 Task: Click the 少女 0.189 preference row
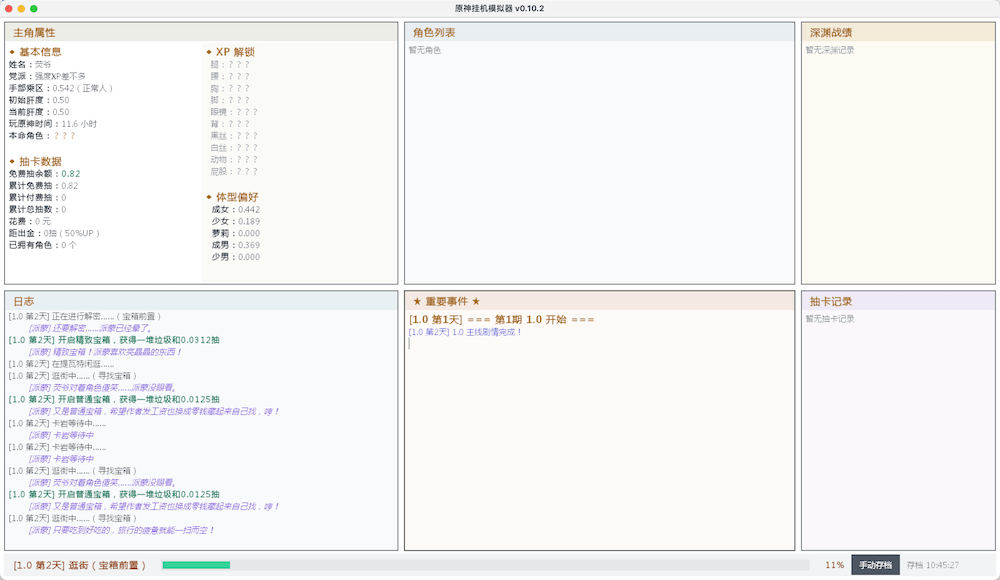click(235, 221)
